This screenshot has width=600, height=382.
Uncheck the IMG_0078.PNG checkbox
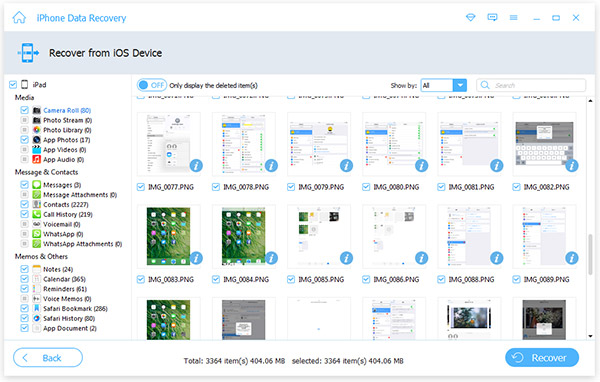coord(216,187)
